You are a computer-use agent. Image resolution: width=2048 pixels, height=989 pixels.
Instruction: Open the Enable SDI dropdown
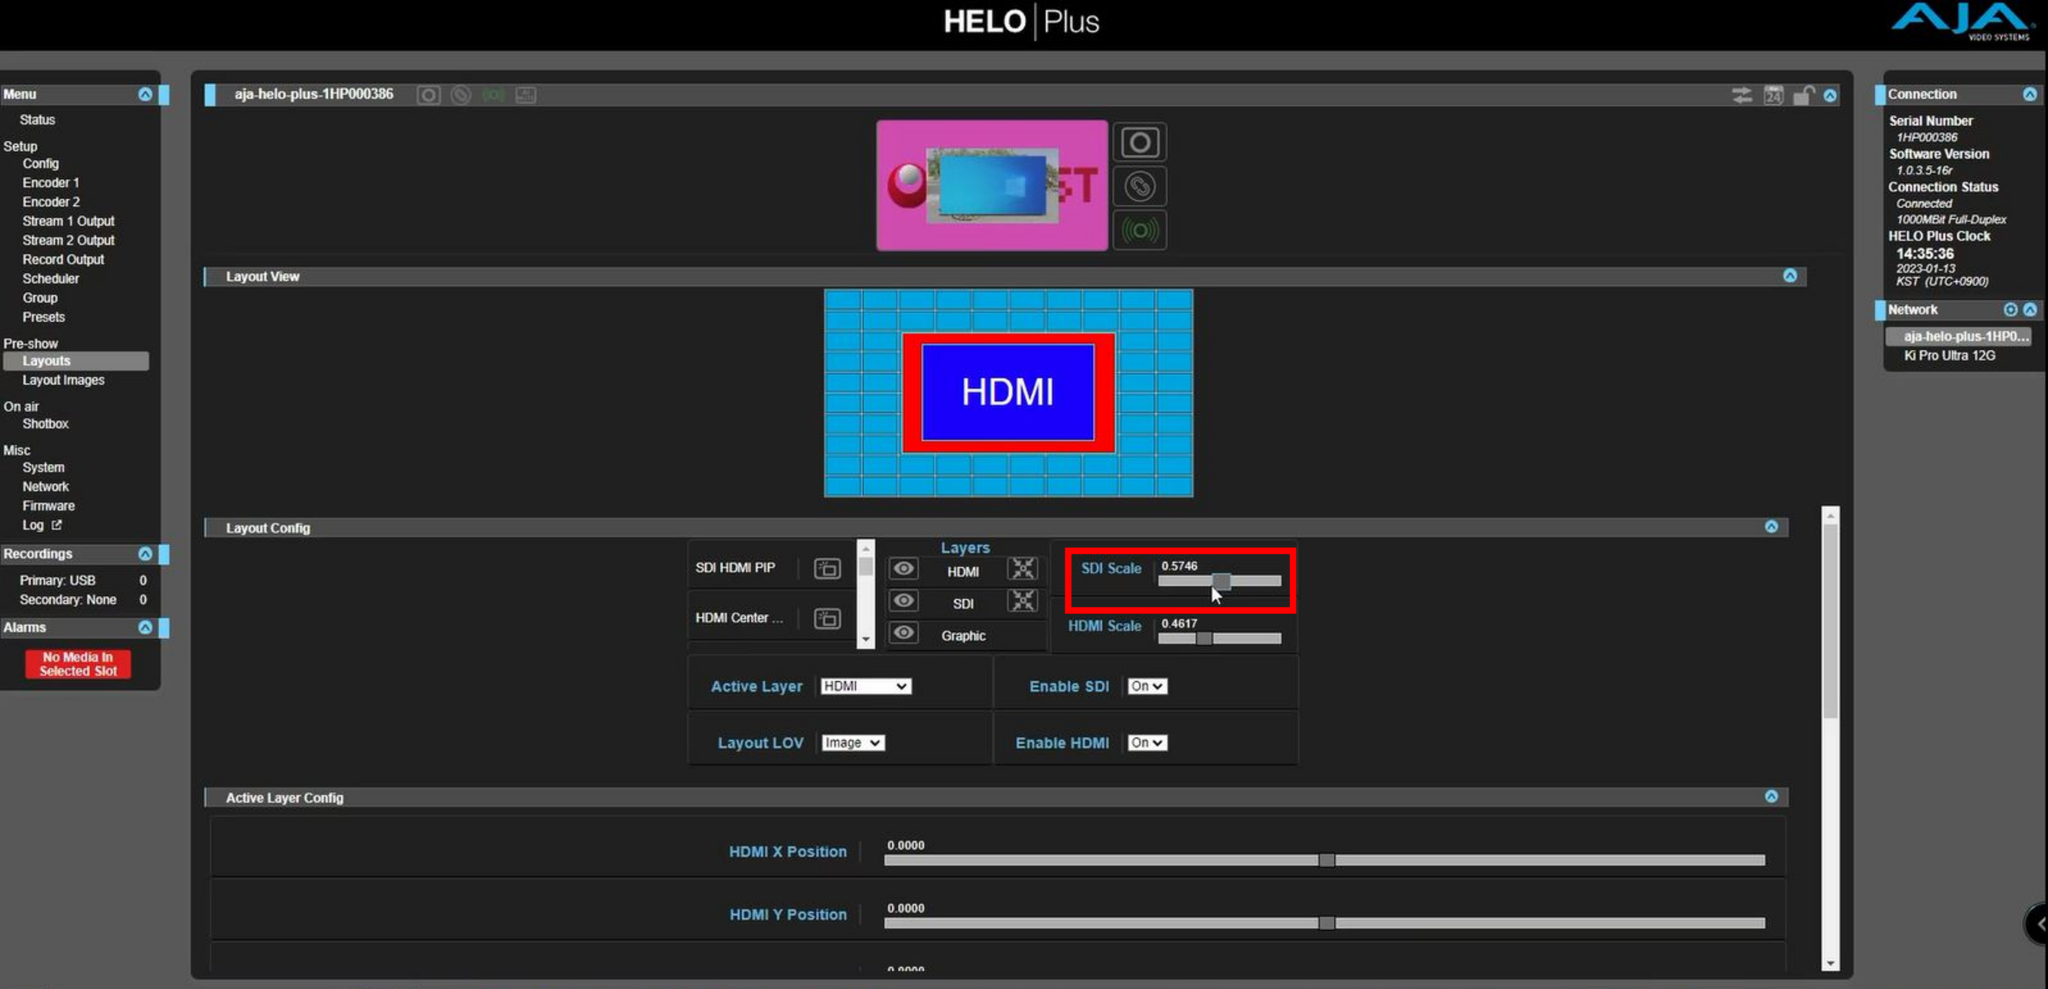[x=1146, y=687]
